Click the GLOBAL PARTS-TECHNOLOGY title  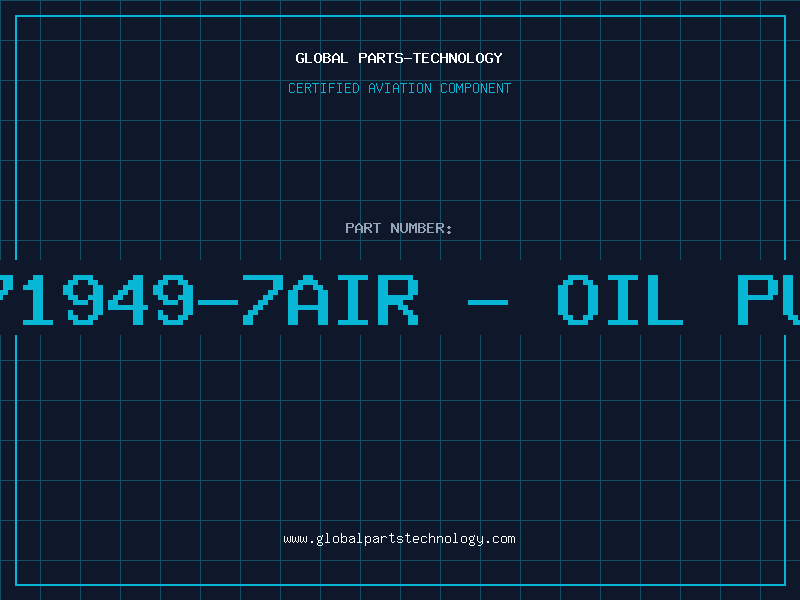click(x=399, y=58)
